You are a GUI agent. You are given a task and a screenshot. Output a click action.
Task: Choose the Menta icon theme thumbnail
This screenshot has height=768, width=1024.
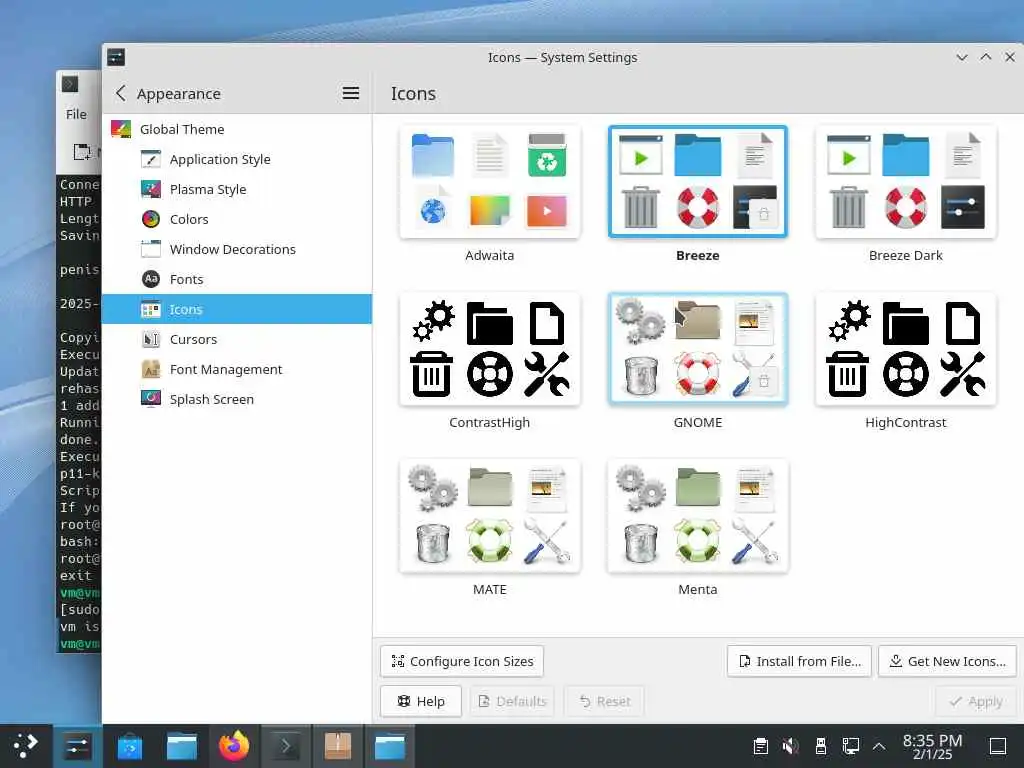pyautogui.click(x=697, y=517)
